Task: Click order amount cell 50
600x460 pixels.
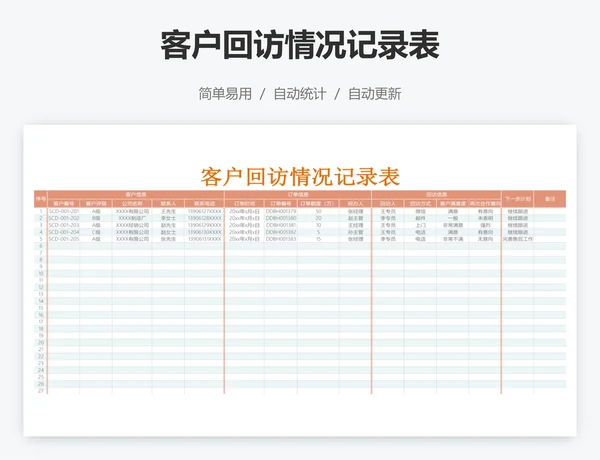Action: tap(318, 211)
